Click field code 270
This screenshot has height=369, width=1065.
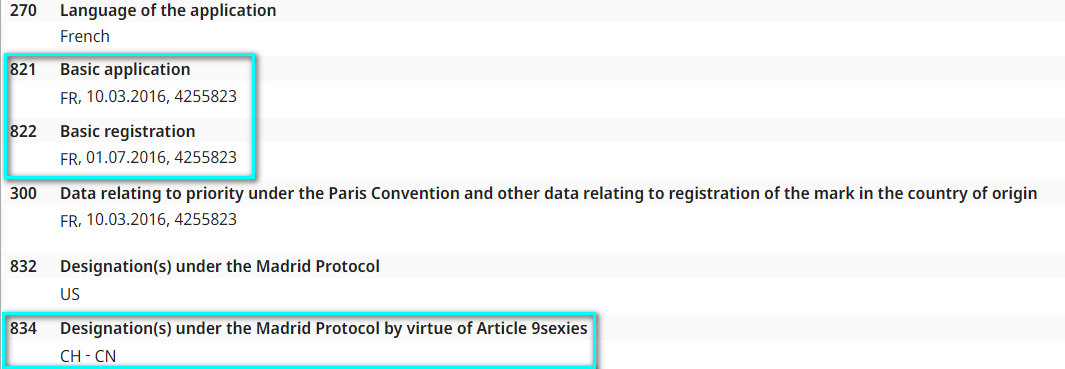point(23,11)
